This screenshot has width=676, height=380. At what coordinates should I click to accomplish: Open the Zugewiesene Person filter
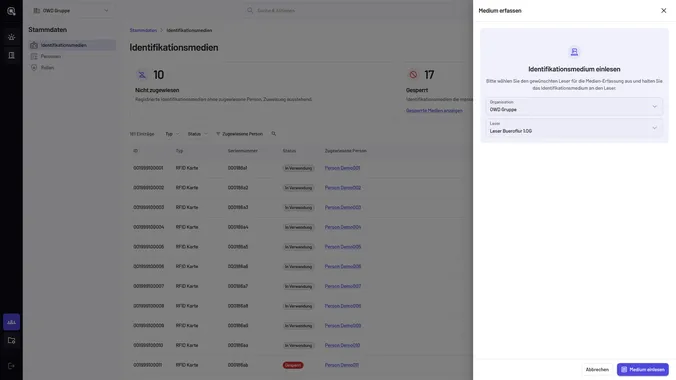[239, 134]
